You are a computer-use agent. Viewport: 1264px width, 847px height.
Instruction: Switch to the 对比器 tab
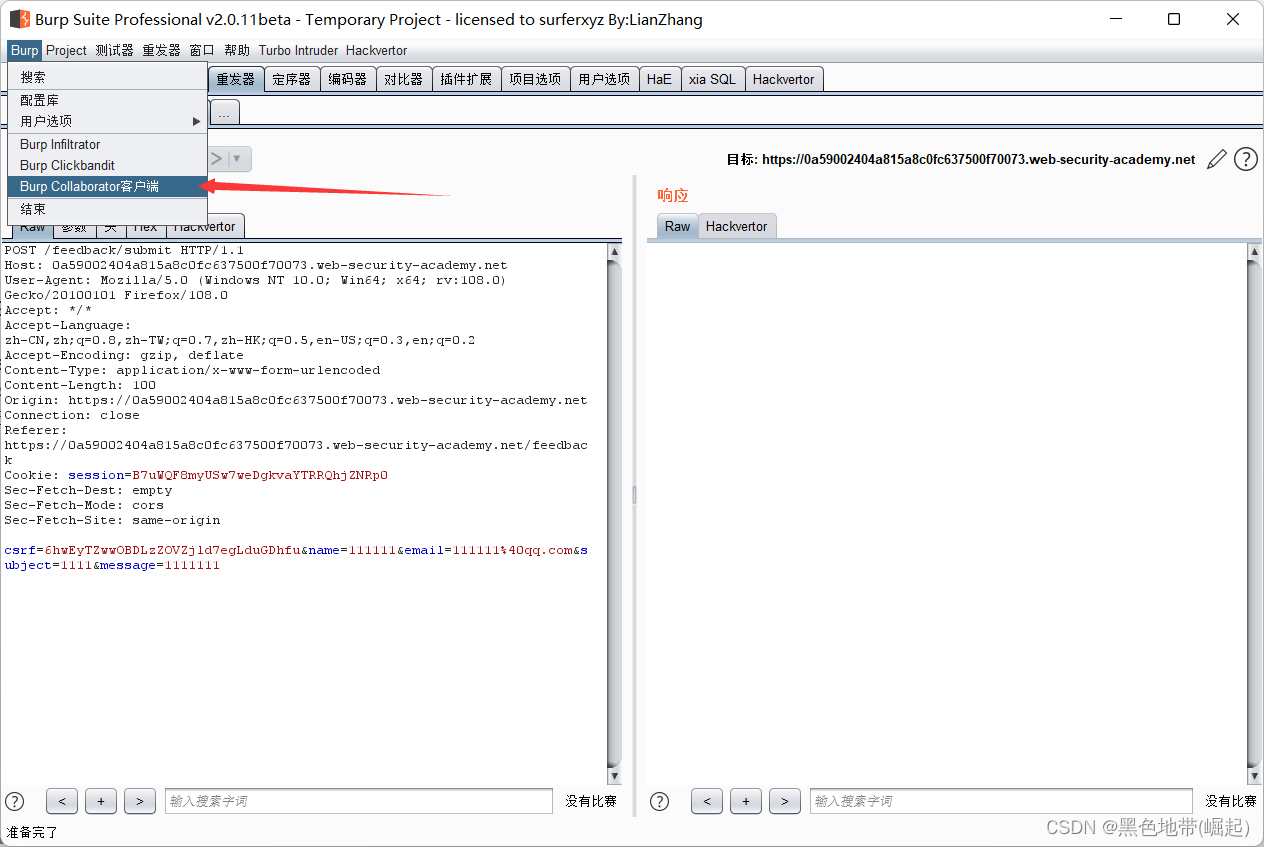pos(404,79)
